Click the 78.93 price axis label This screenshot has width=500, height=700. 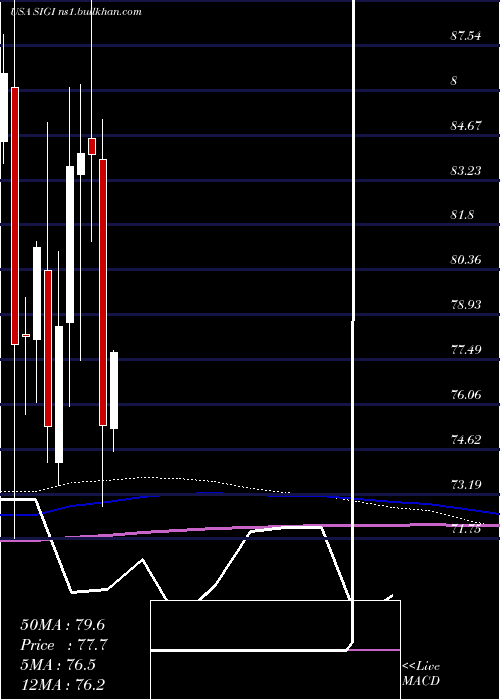tap(466, 304)
